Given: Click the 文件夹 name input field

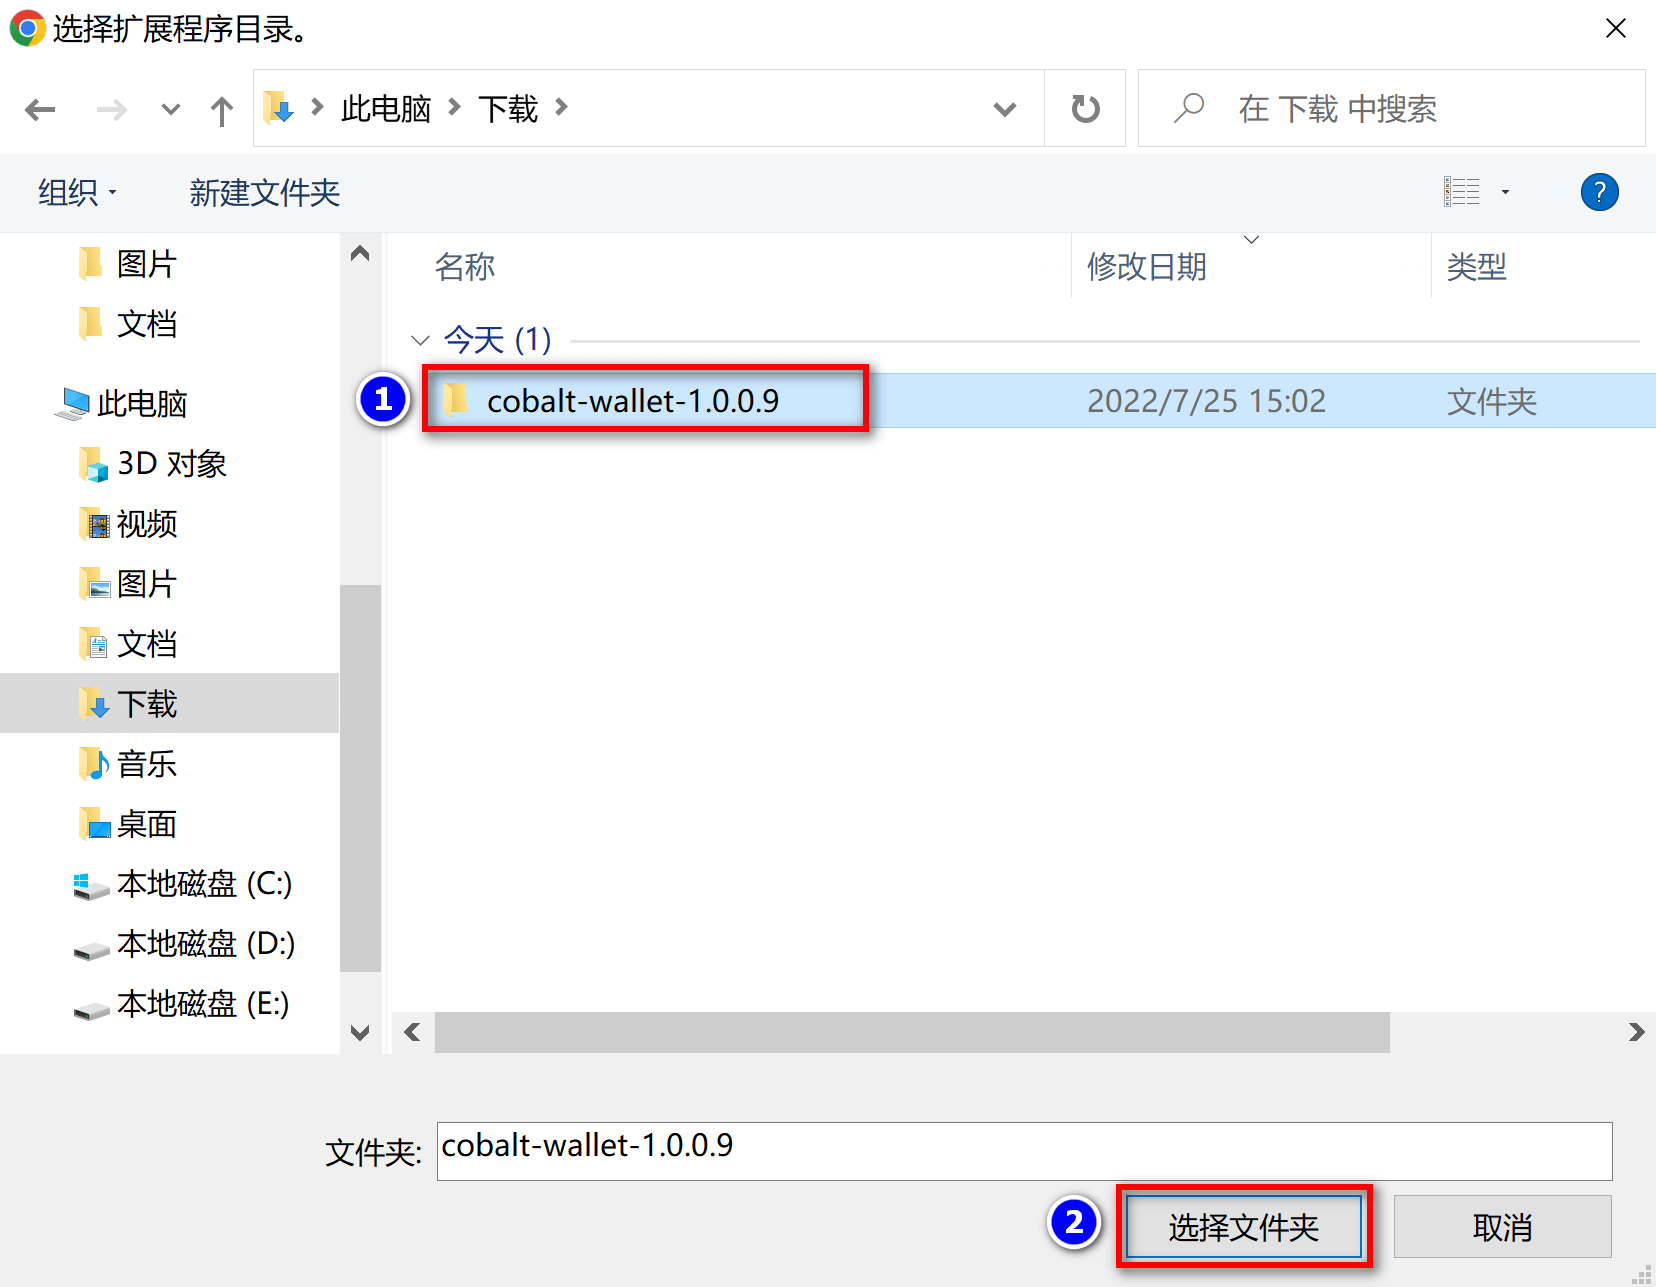Looking at the screenshot, I should click(x=1024, y=1151).
